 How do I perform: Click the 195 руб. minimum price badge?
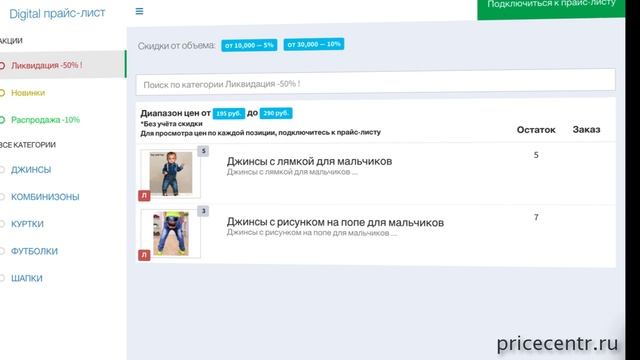click(x=229, y=113)
